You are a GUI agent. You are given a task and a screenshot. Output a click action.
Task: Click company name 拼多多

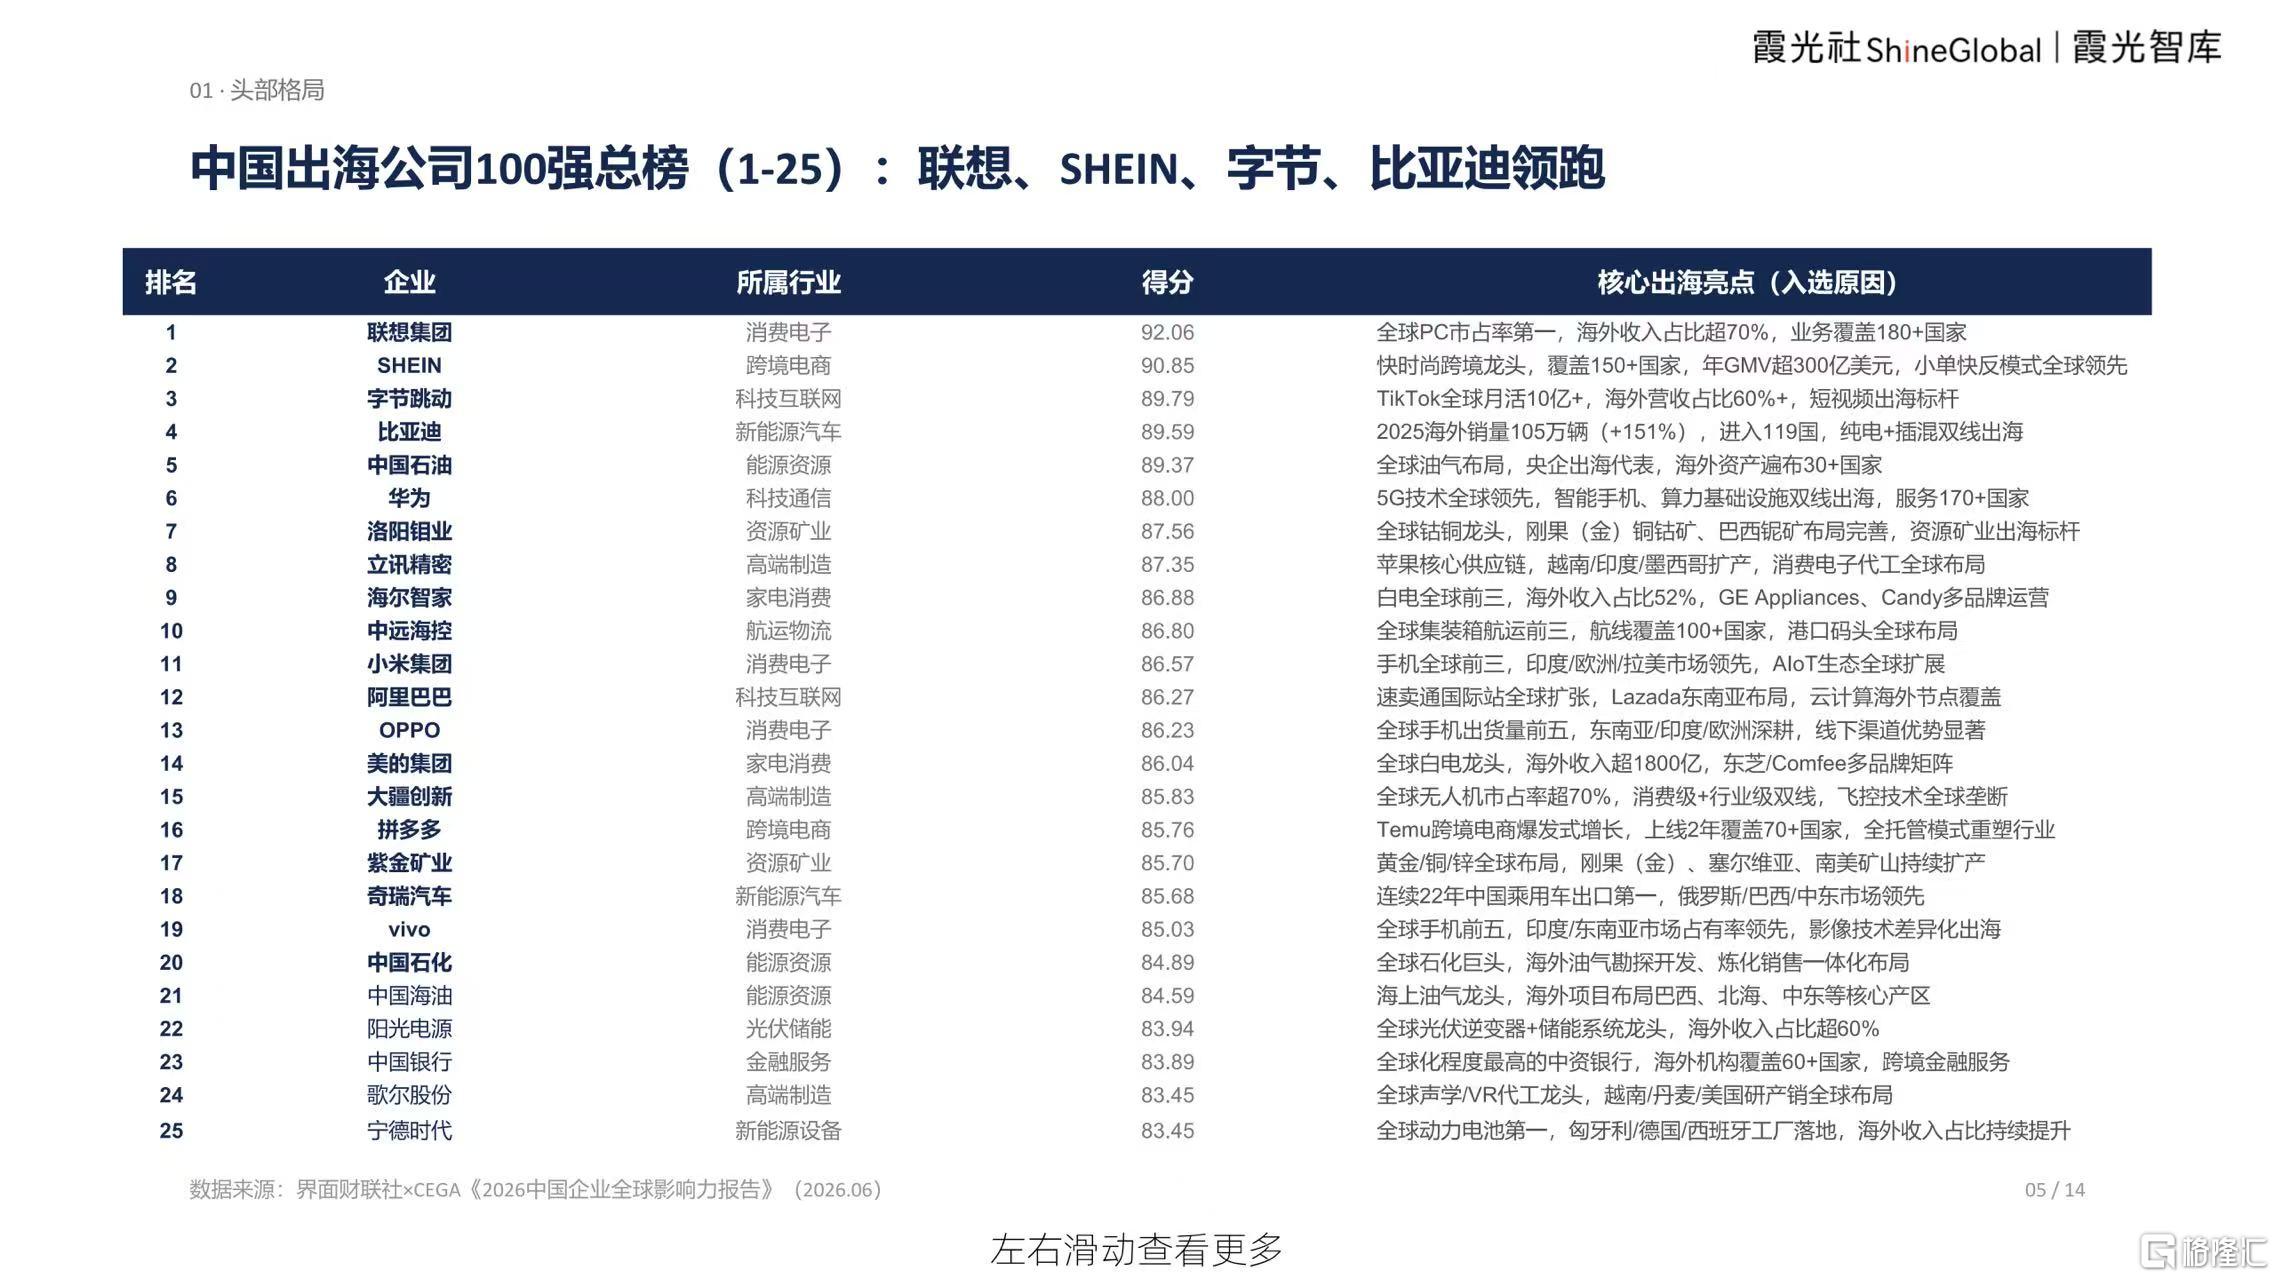click(409, 829)
